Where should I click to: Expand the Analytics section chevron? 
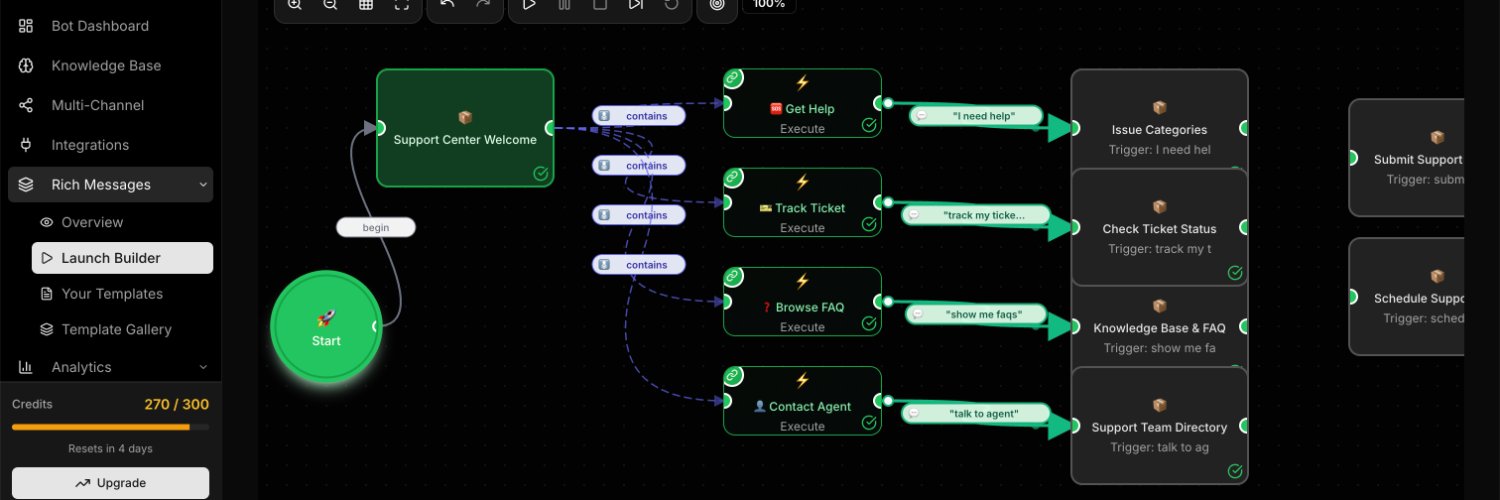pyautogui.click(x=203, y=367)
